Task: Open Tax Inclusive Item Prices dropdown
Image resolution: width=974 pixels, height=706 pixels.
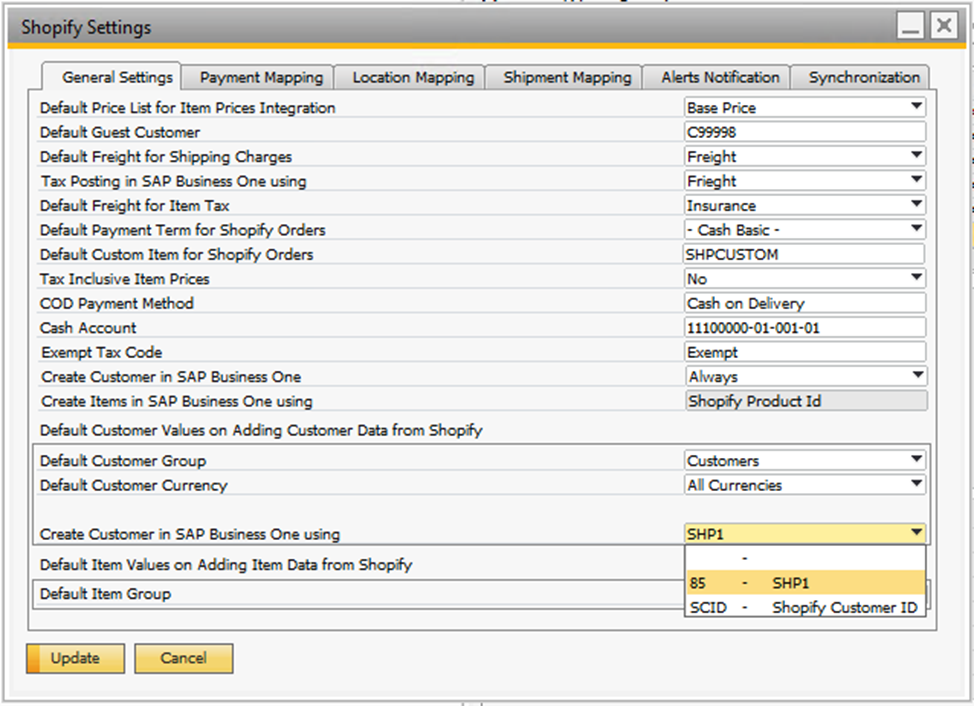Action: (x=916, y=279)
